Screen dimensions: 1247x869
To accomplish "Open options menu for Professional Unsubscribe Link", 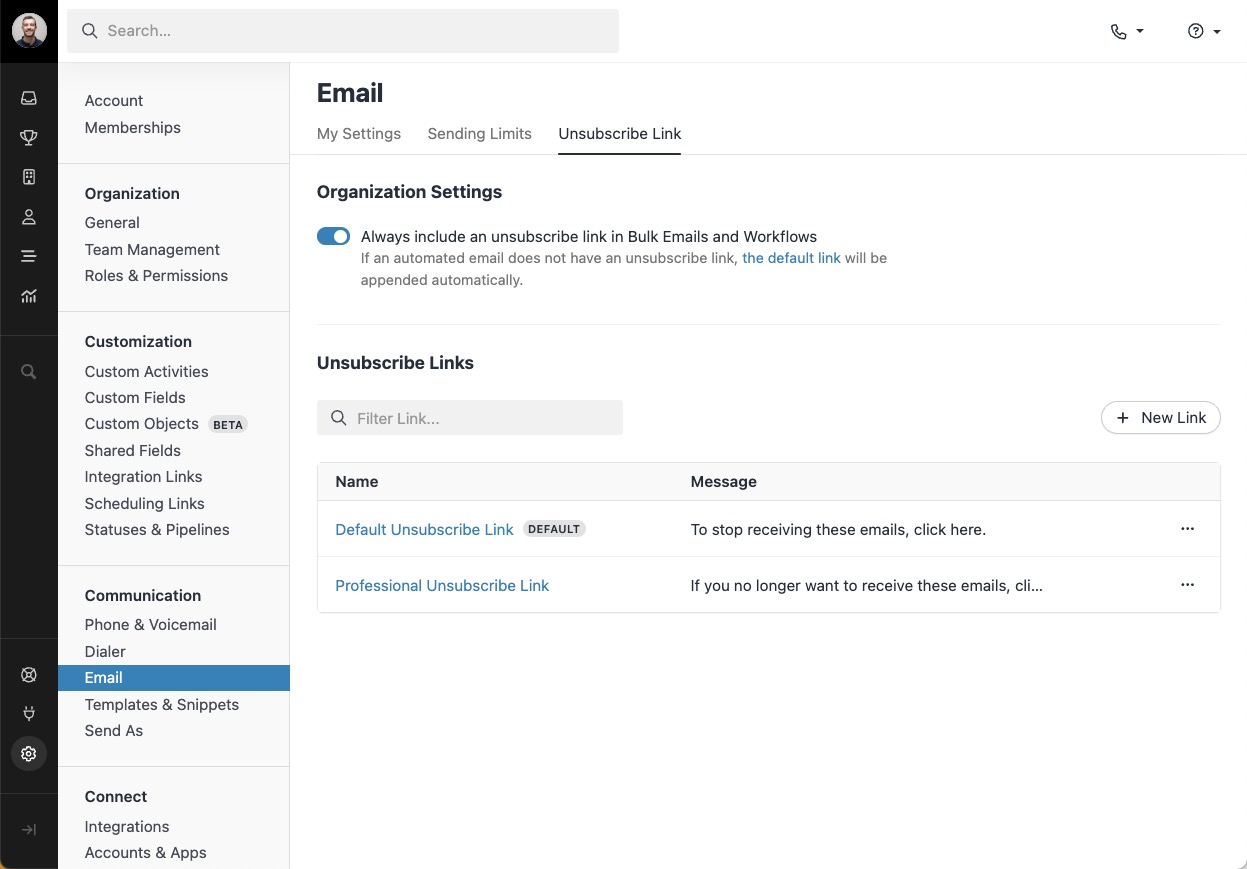I will [x=1187, y=585].
